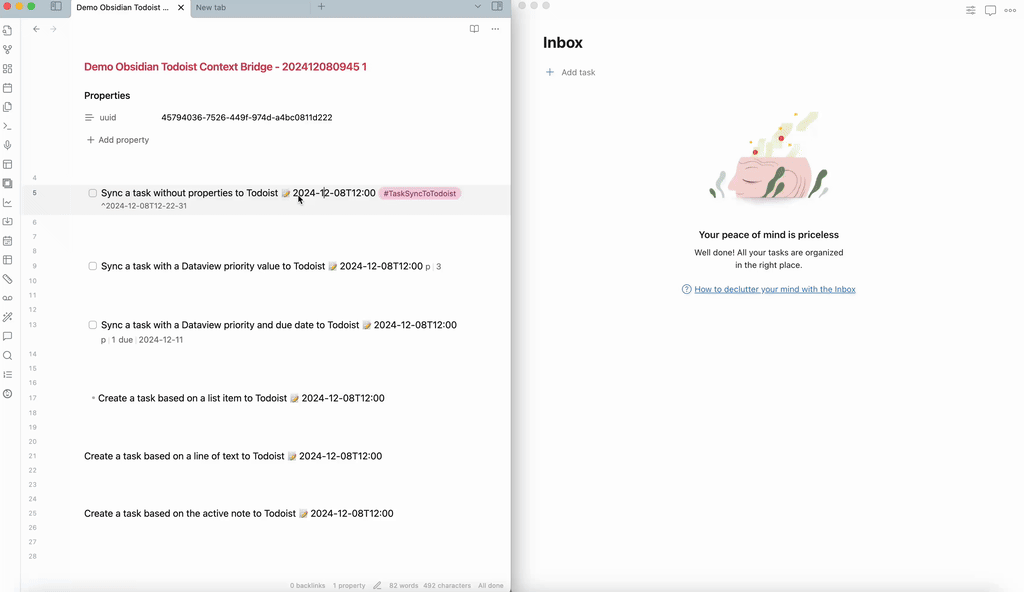
Task: Switch to the 'New tab' tab
Action: (x=211, y=7)
